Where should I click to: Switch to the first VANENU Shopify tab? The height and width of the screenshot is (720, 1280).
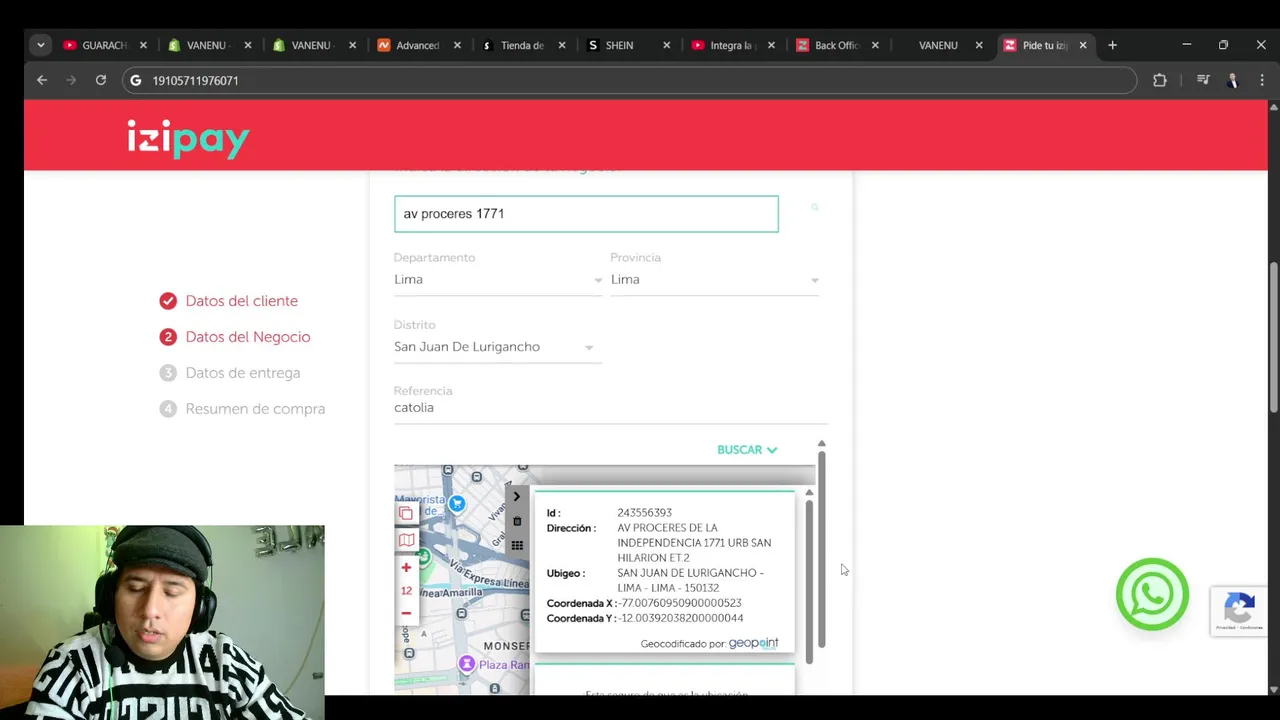point(208,45)
